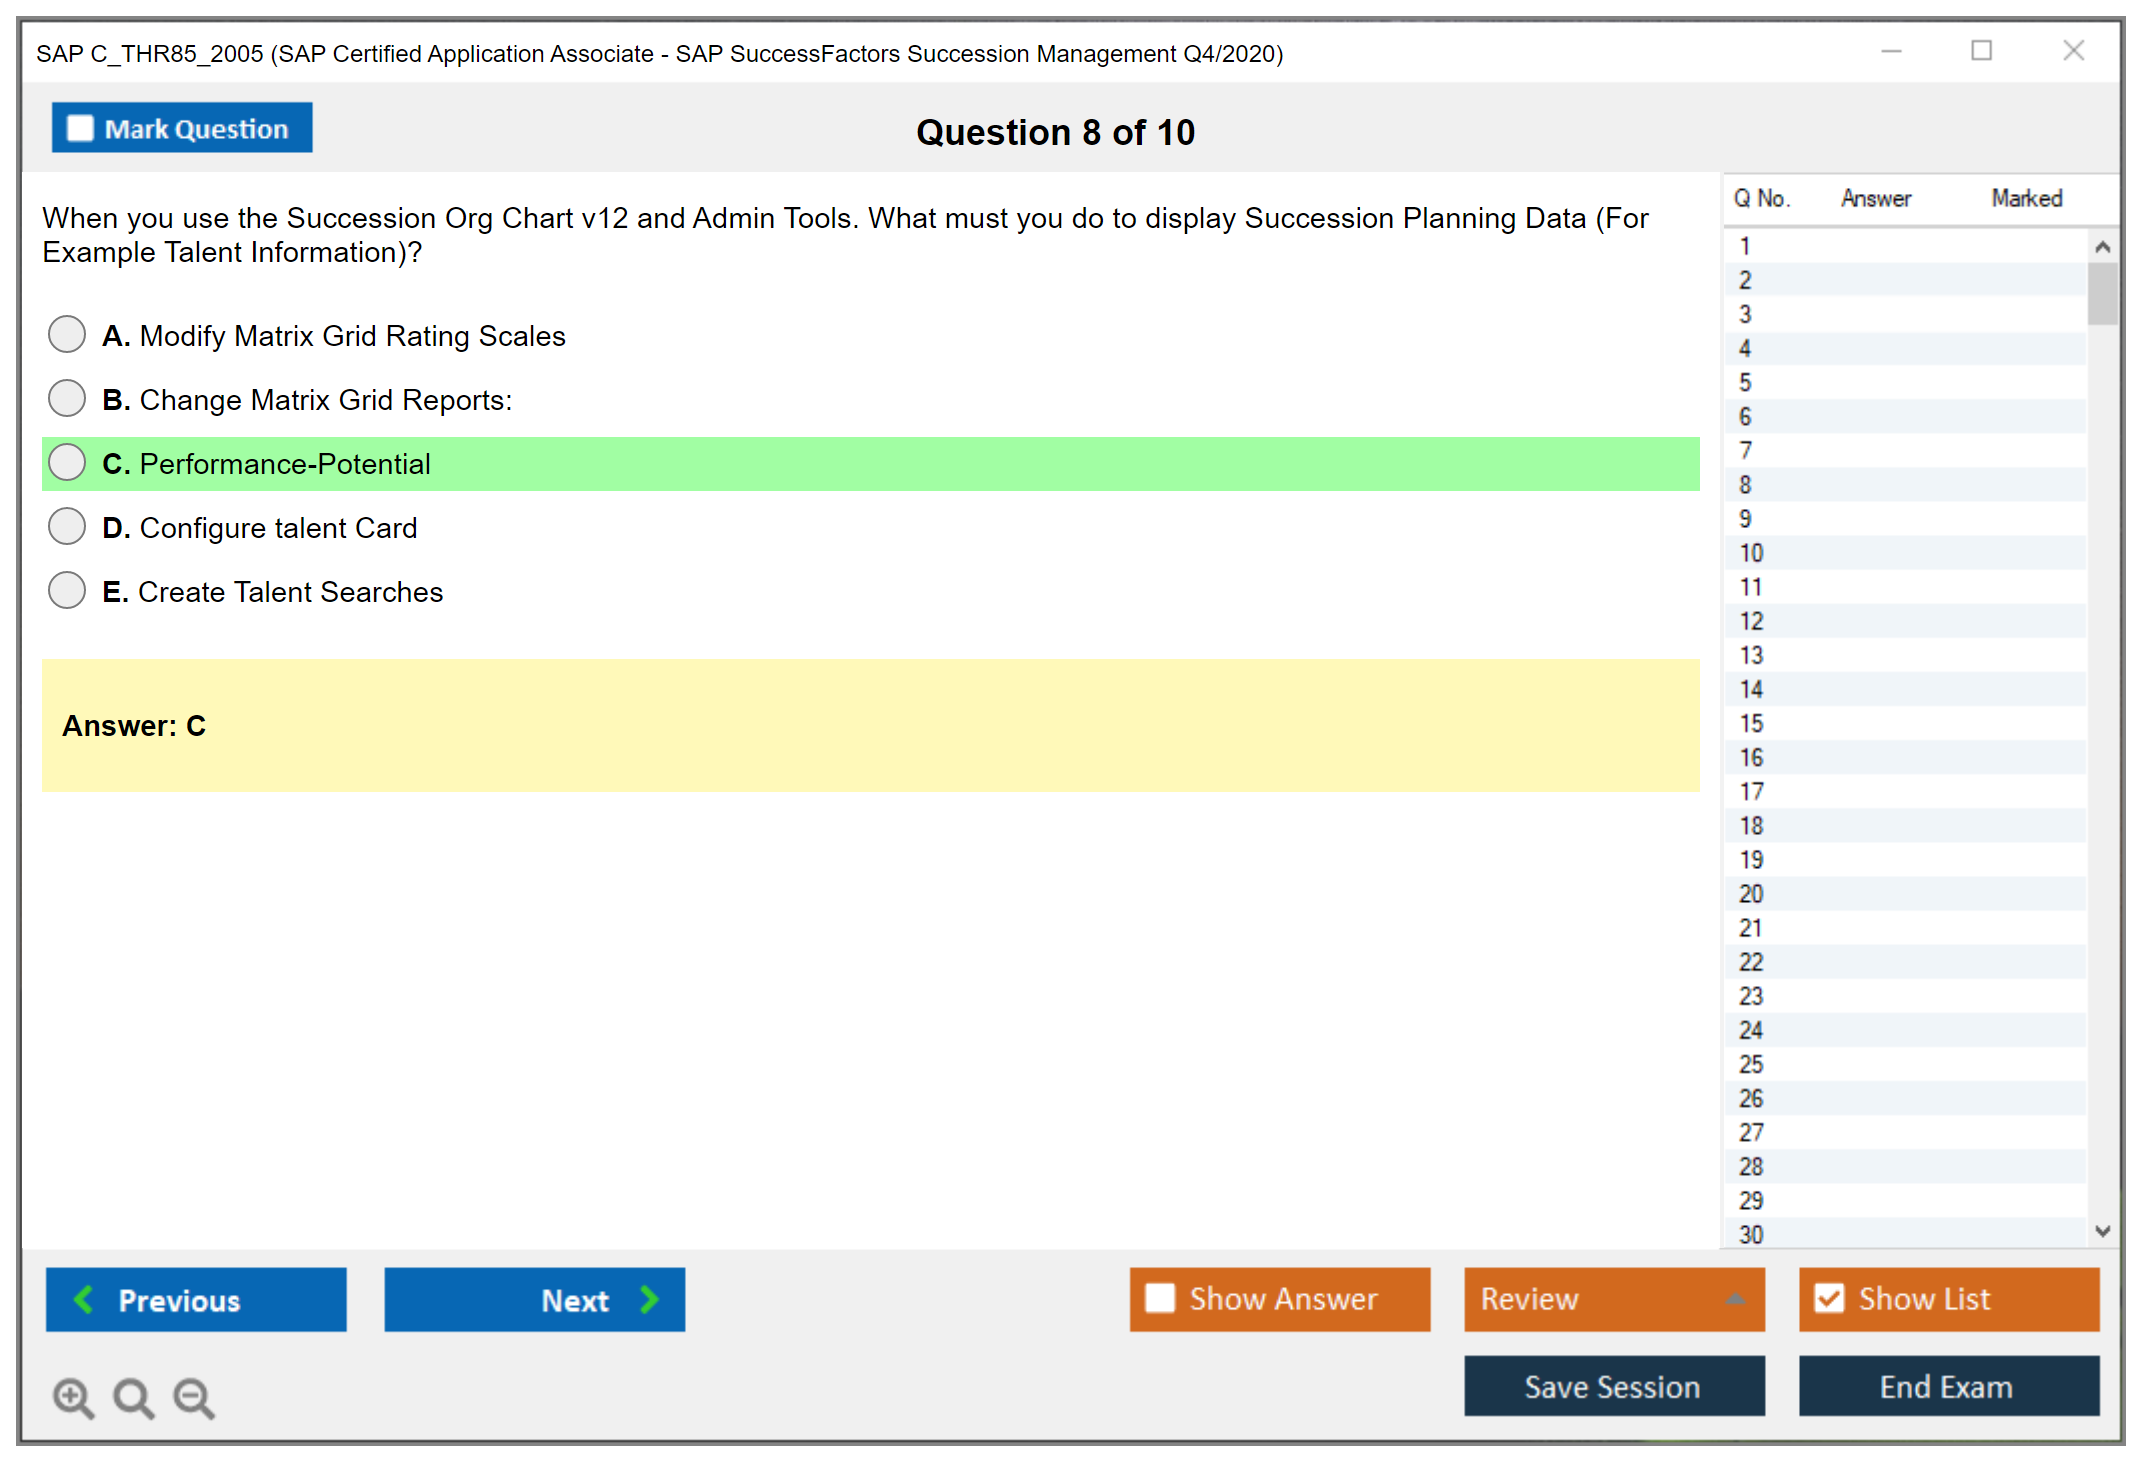The width and height of the screenshot is (2150, 1470).
Task: Select option A Modify Matrix Grid Rating Scales
Action: coord(67,334)
